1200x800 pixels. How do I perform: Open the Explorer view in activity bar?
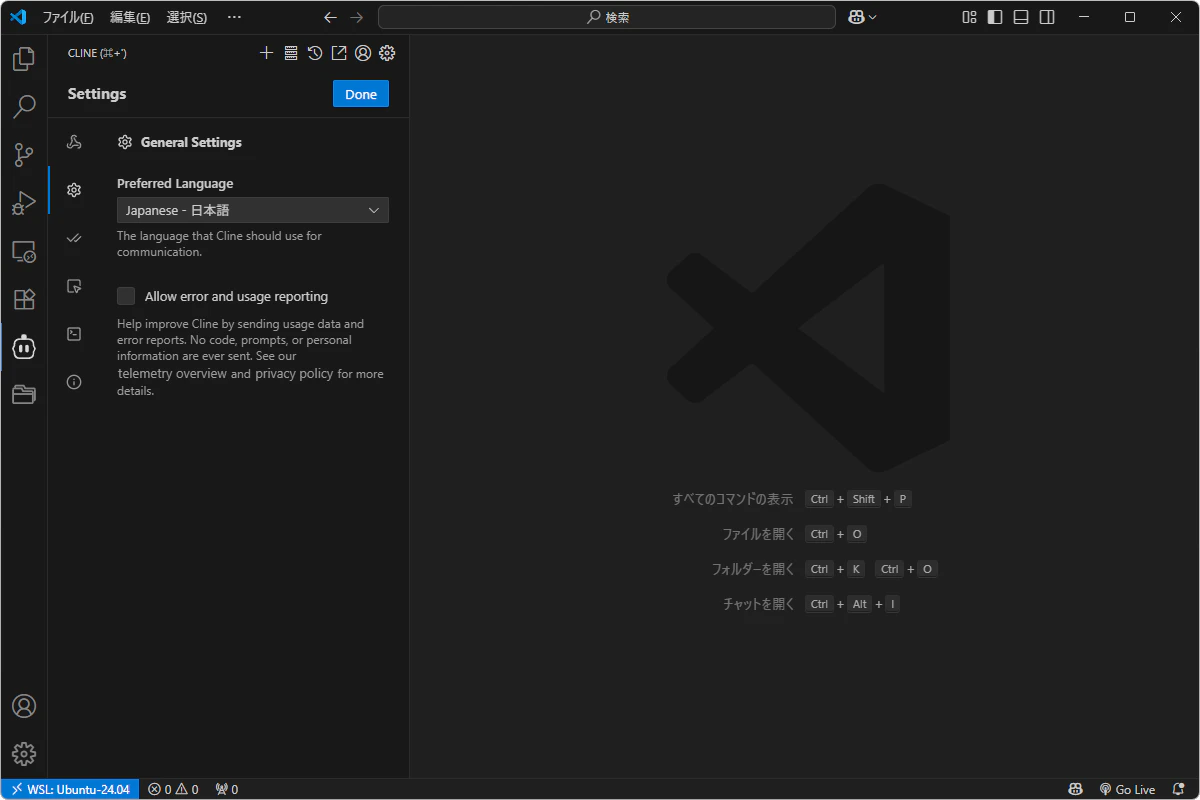coord(24,59)
